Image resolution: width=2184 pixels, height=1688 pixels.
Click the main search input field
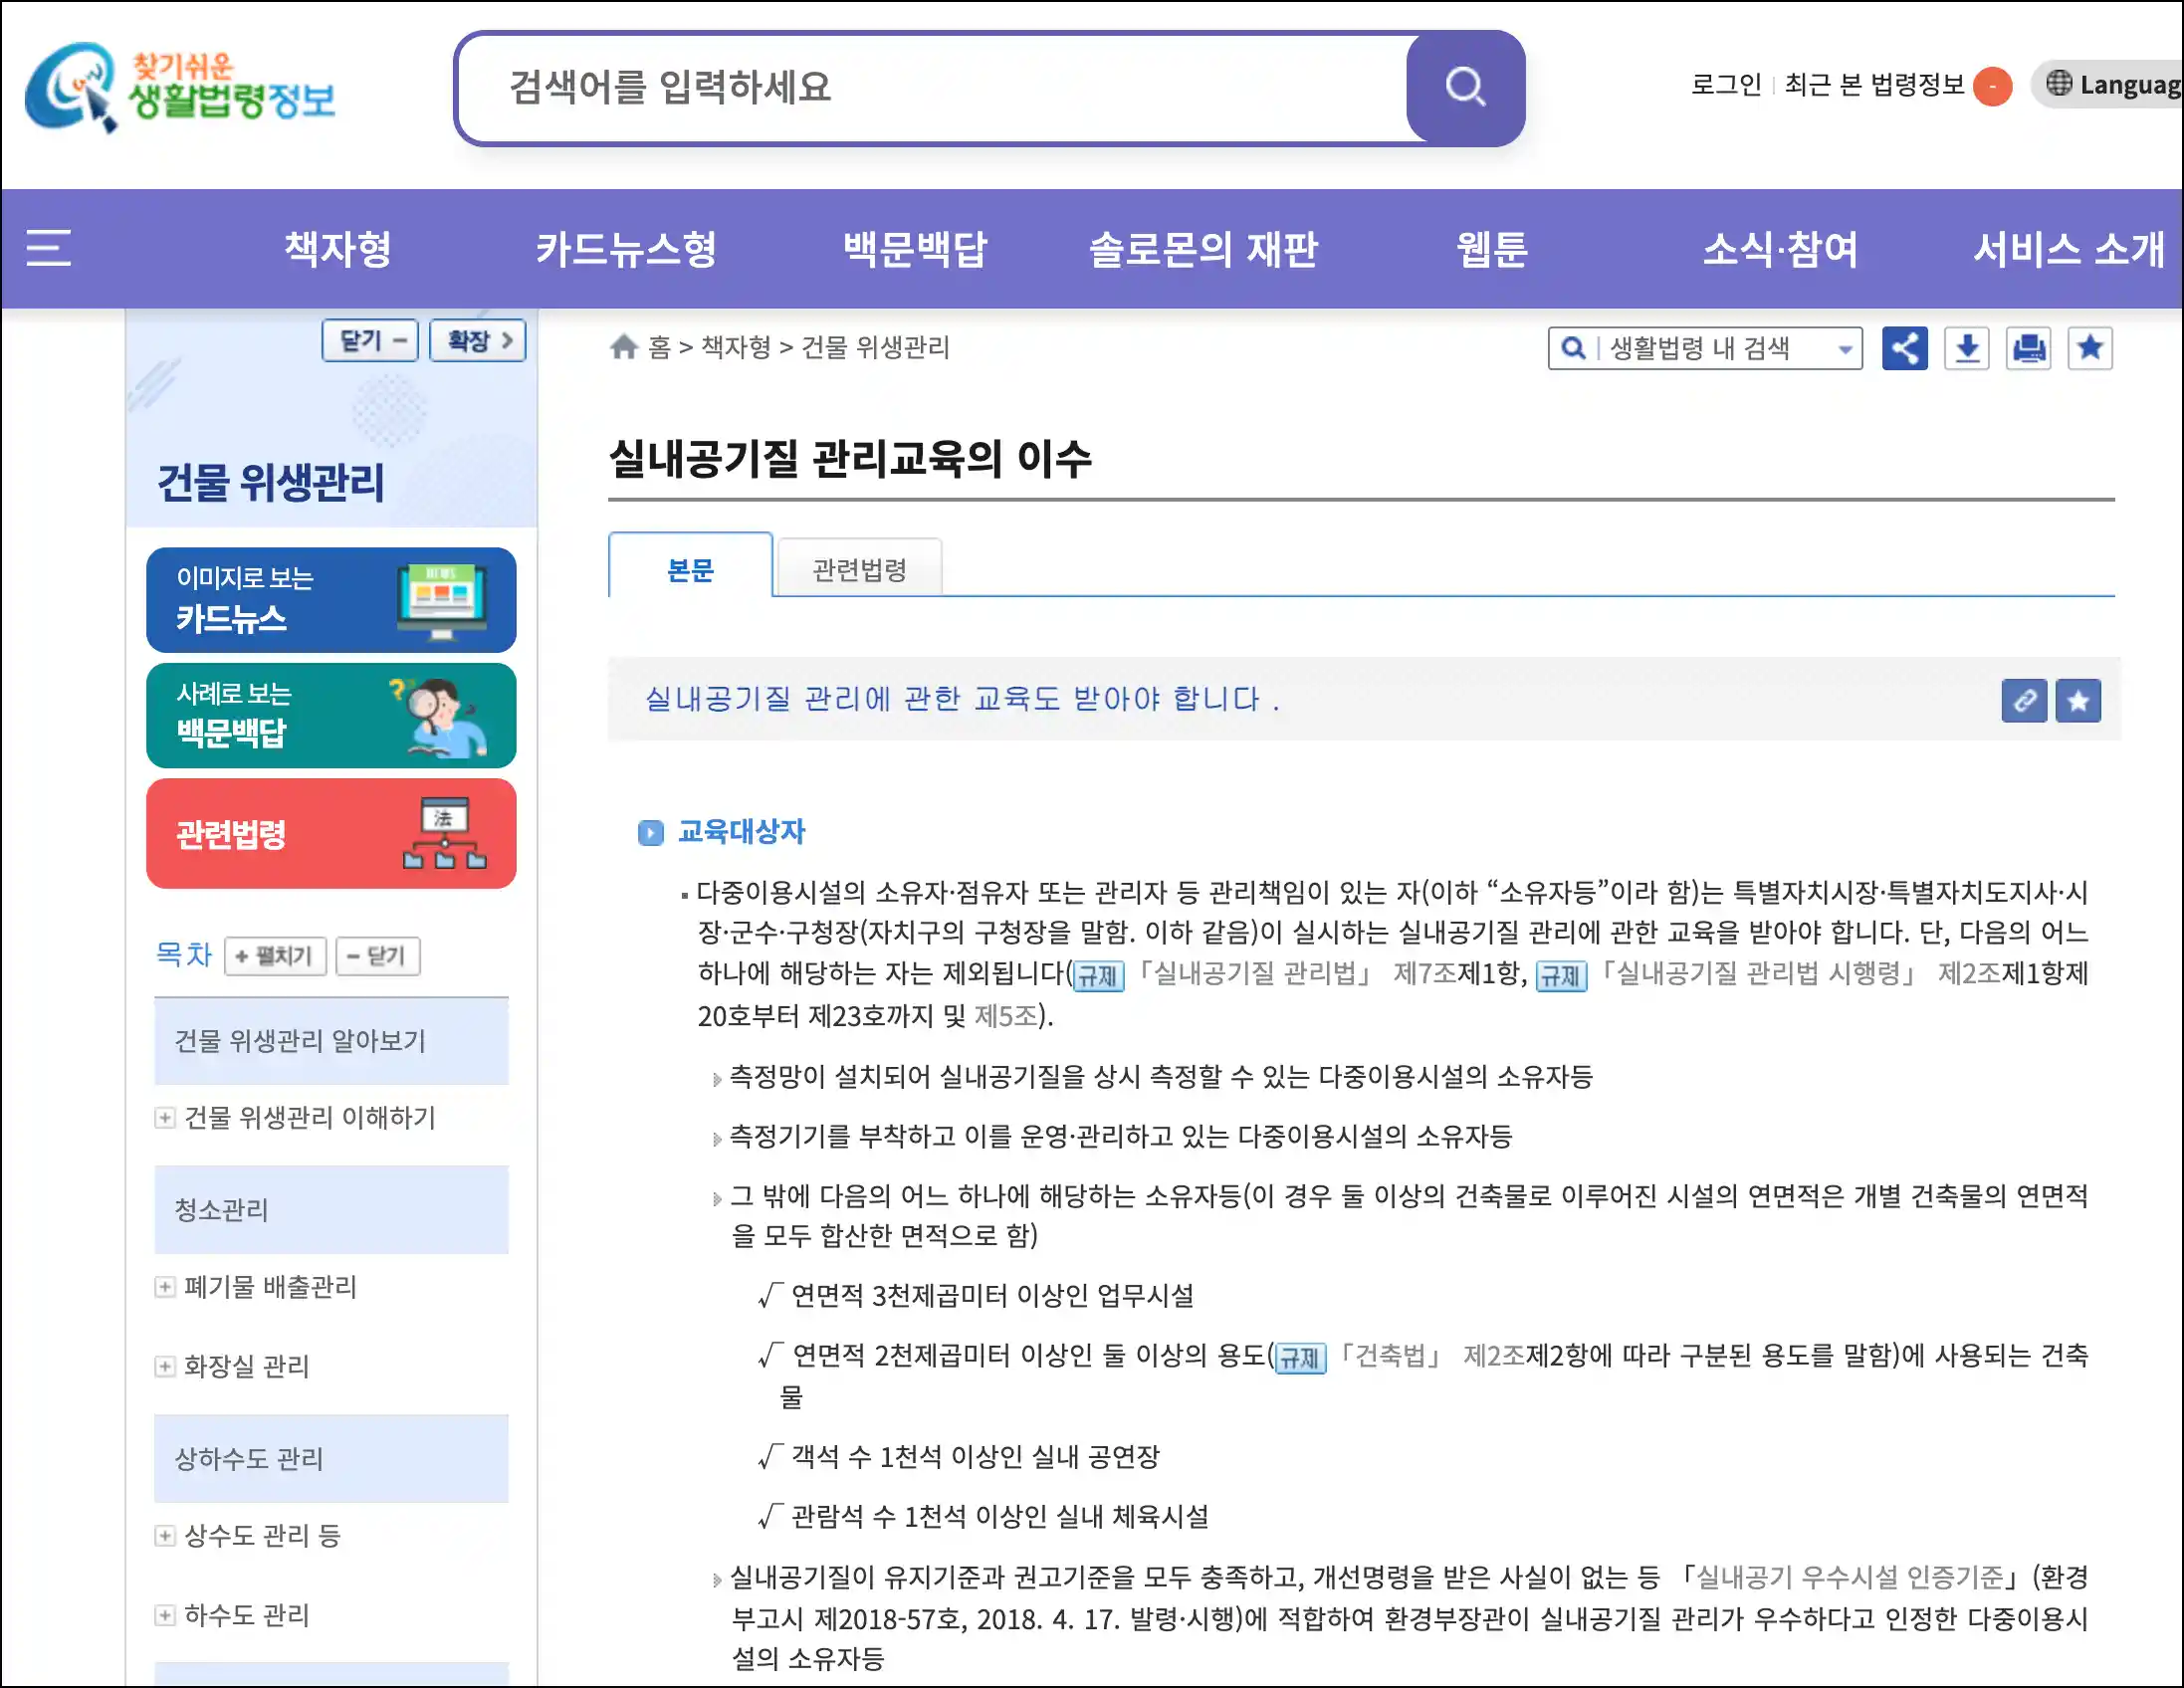click(930, 88)
